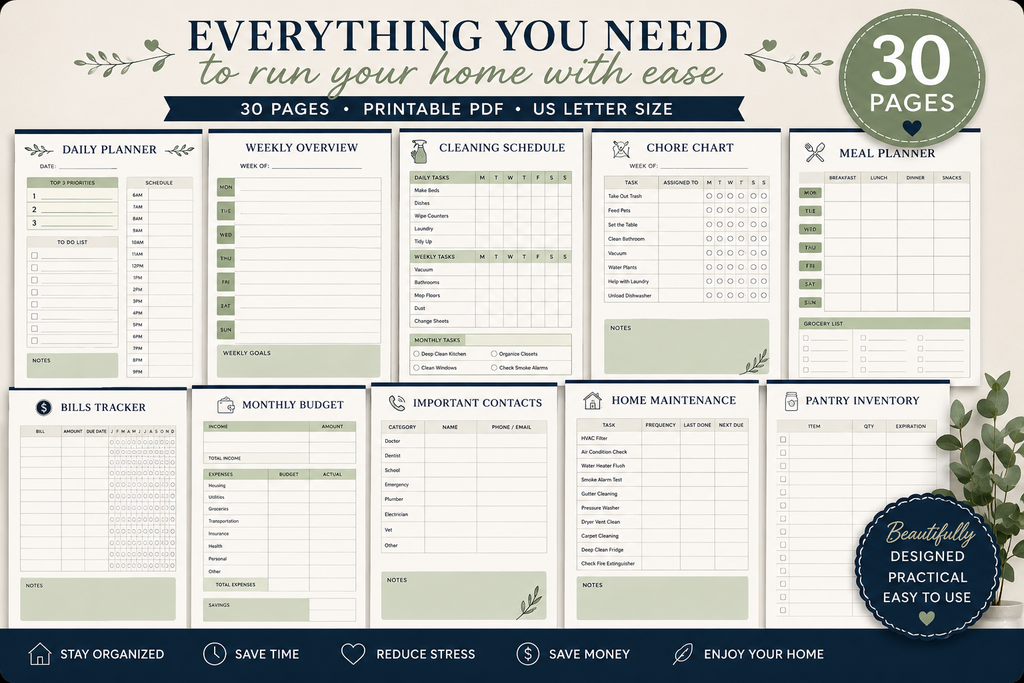The width and height of the screenshot is (1024, 683).
Task: Click the Expiration column header in Pantry Inventory
Action: 910,426
